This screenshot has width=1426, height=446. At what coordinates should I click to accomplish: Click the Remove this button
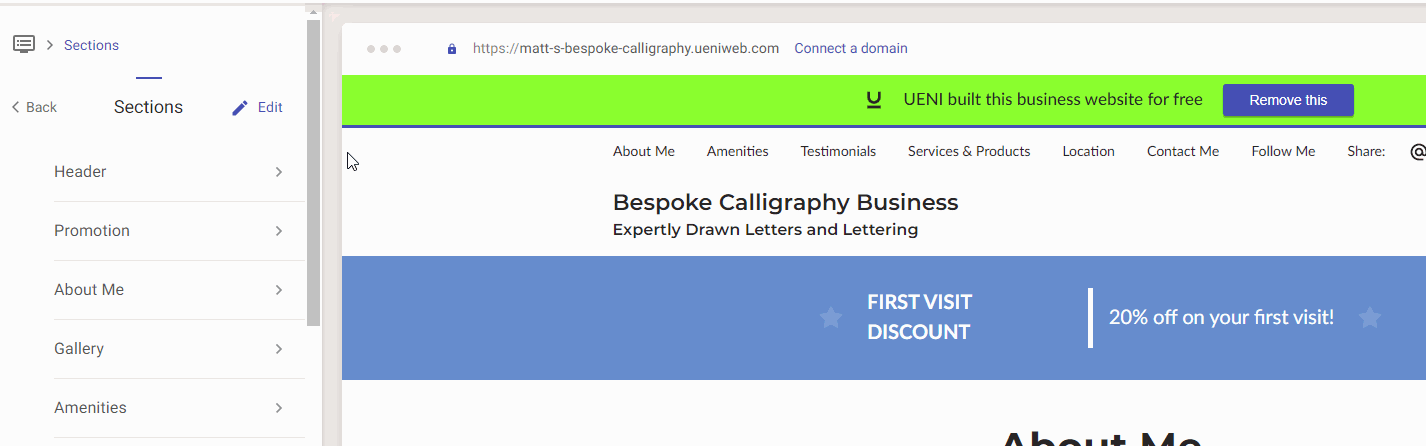click(1288, 100)
